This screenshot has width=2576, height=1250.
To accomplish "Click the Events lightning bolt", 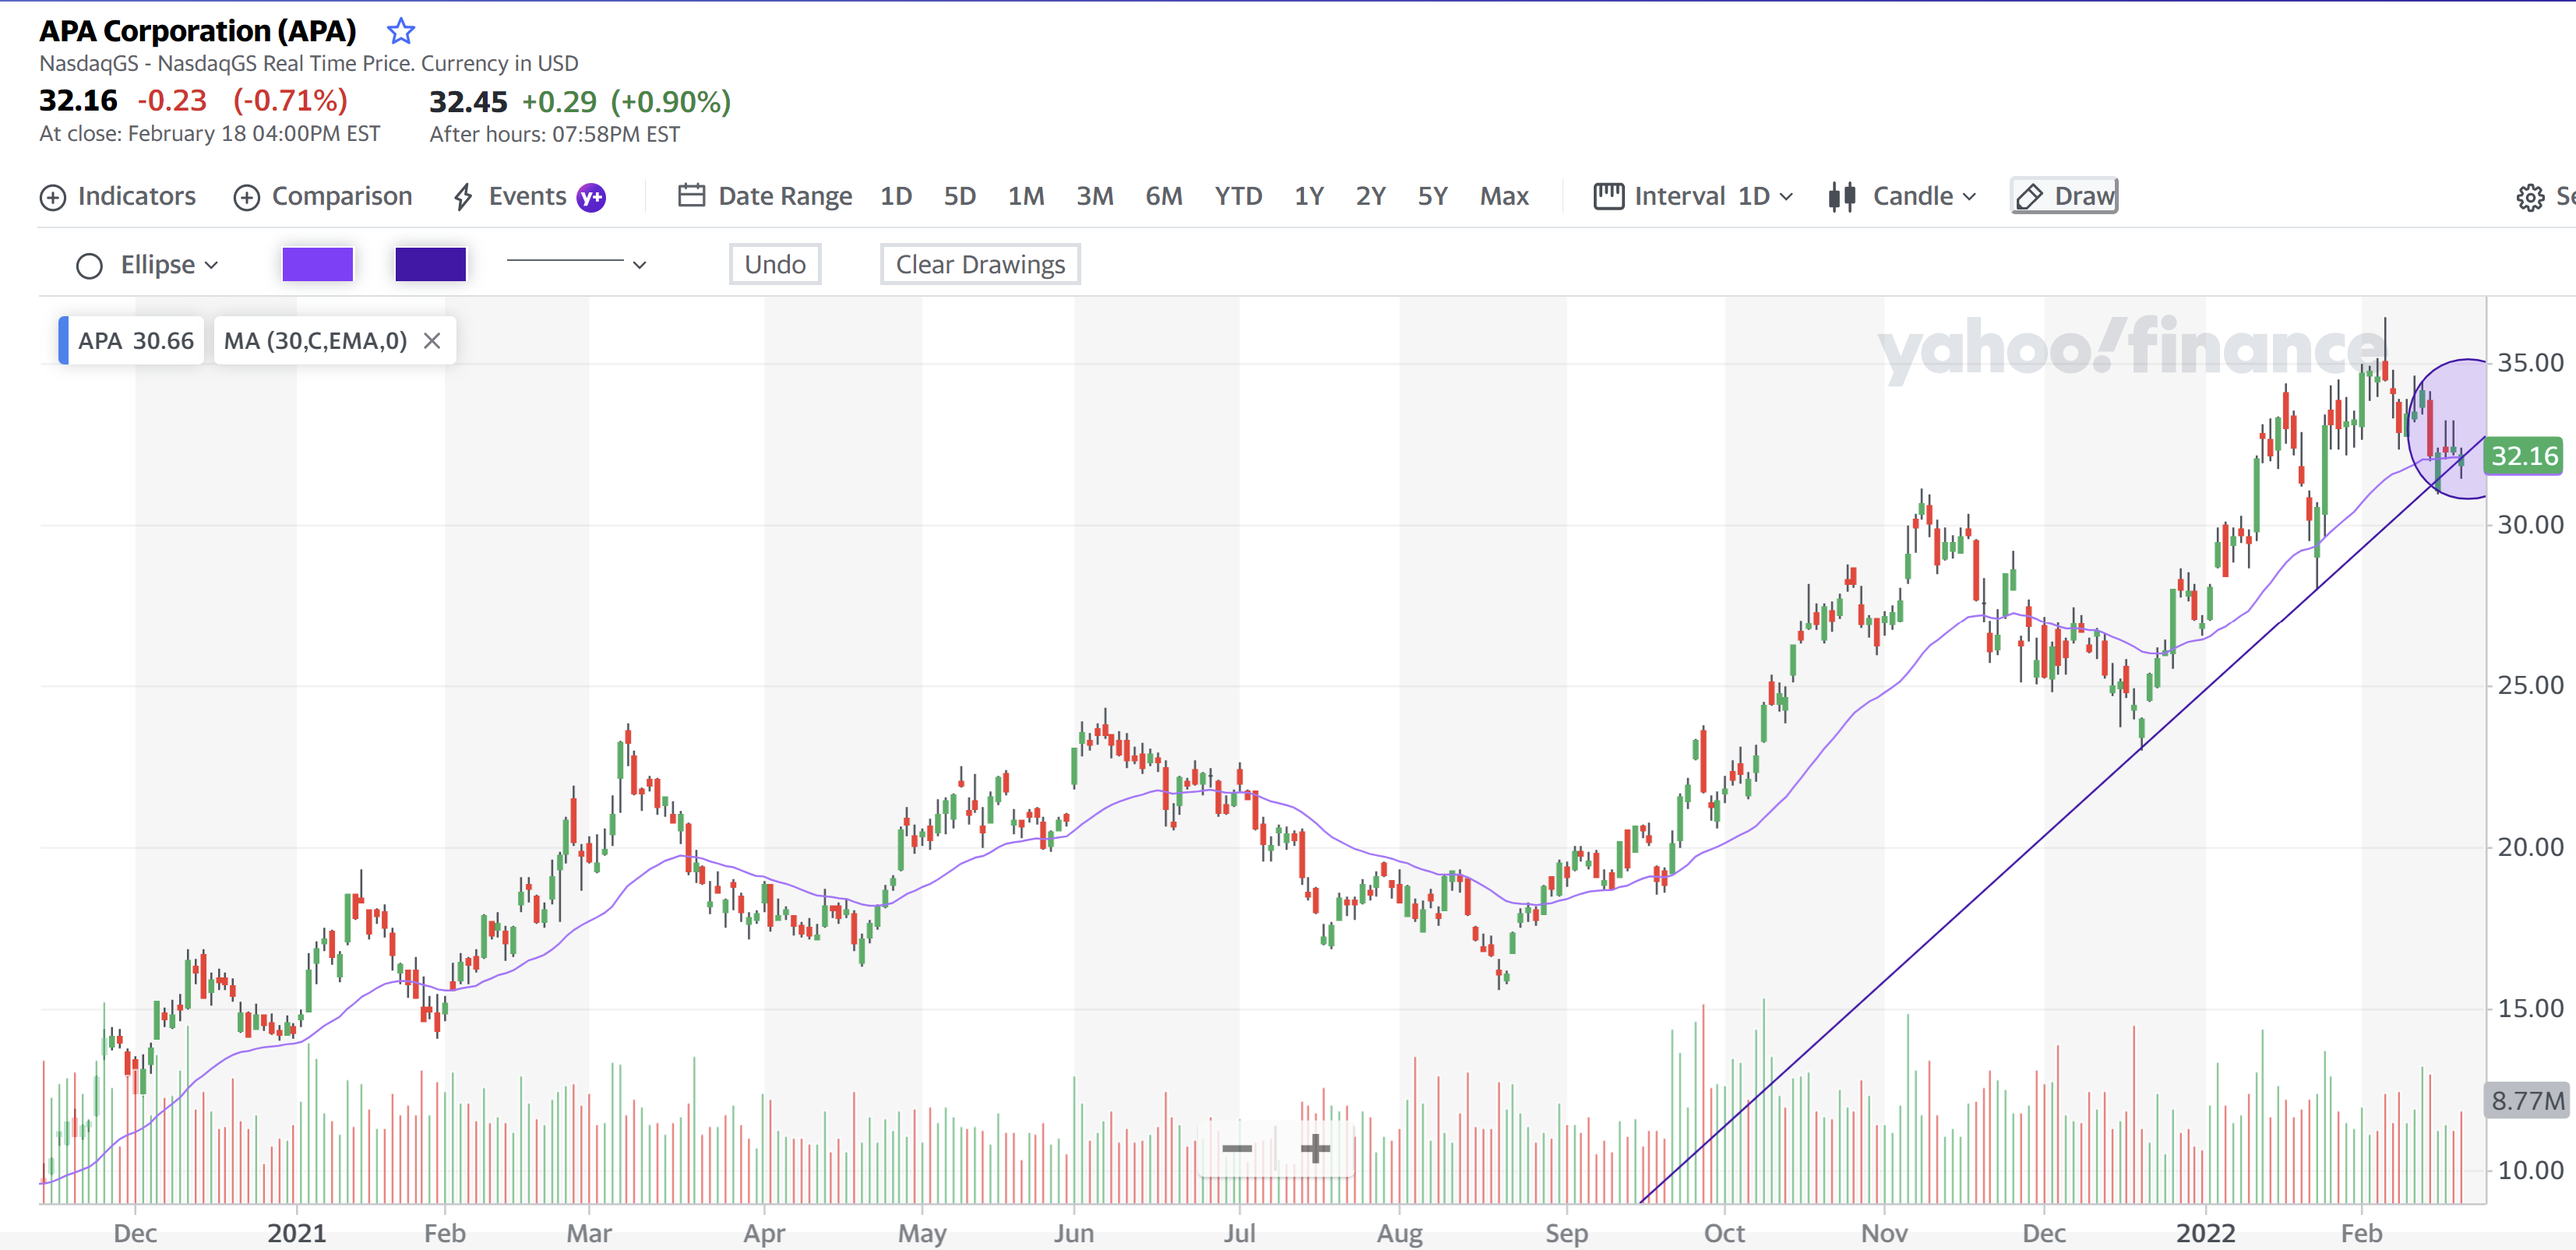I will [462, 196].
